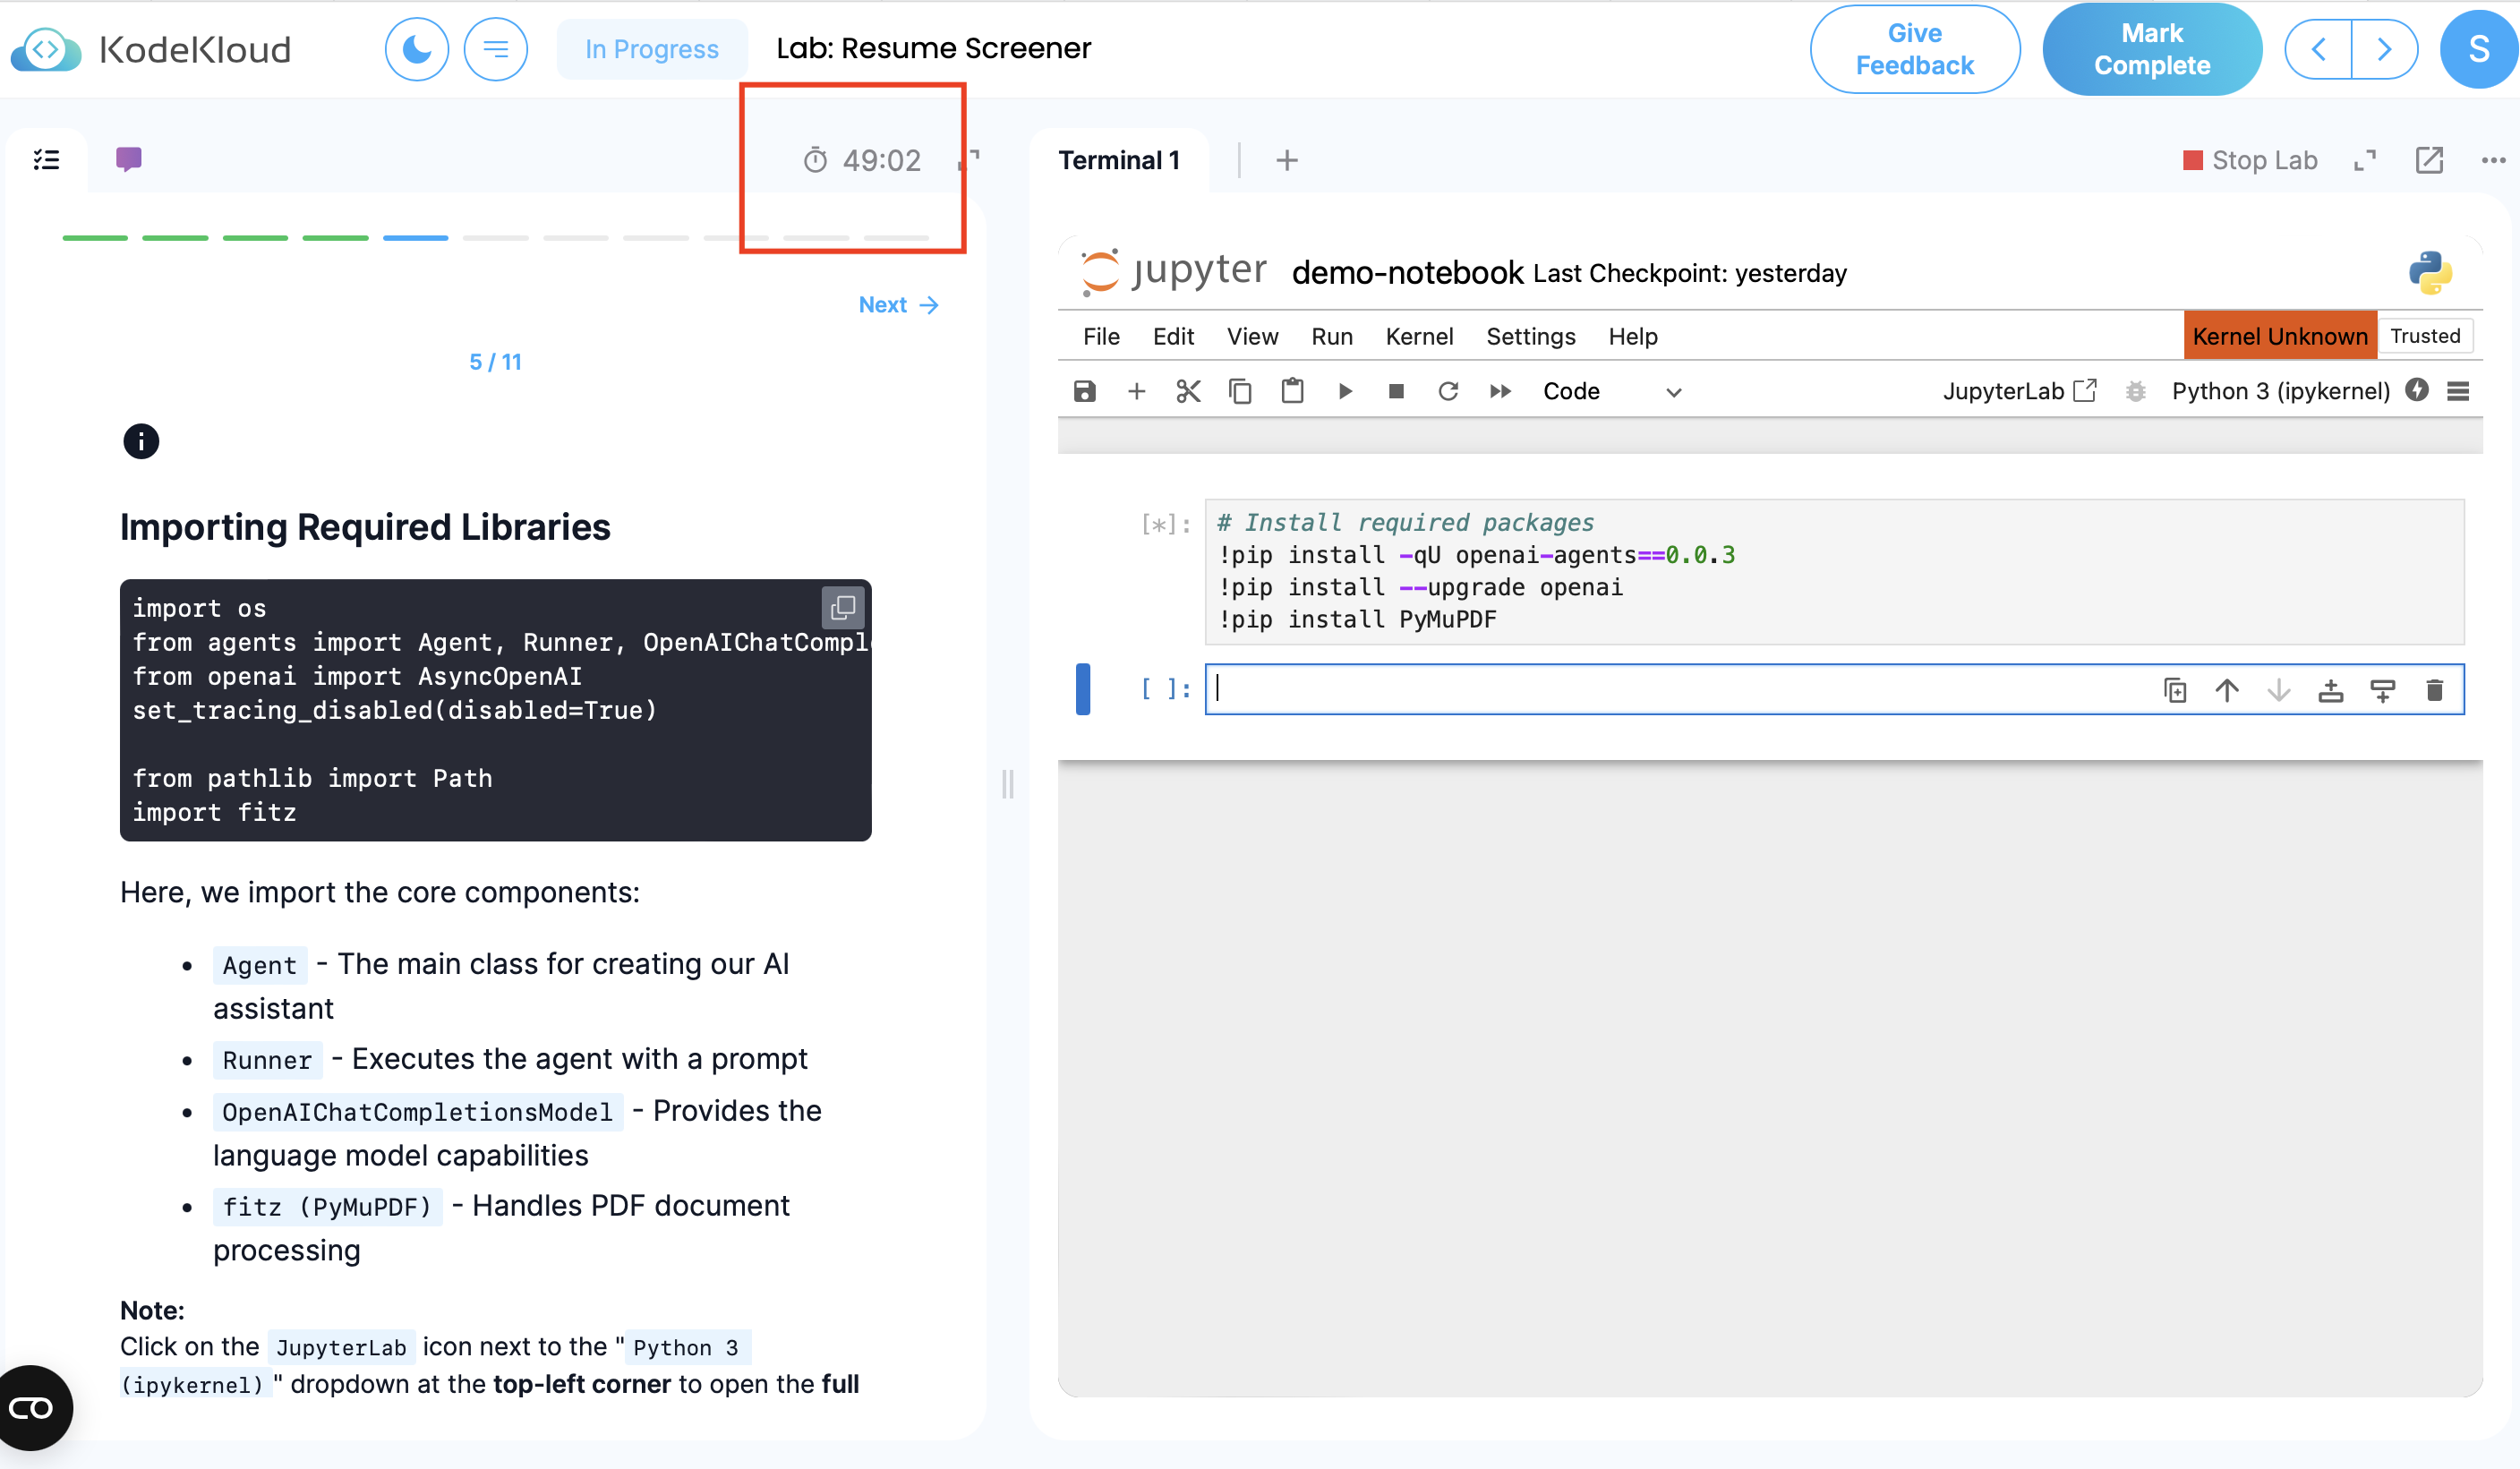The height and width of the screenshot is (1469, 2520).
Task: Select the Terminal 1 tab
Action: pyautogui.click(x=1119, y=160)
